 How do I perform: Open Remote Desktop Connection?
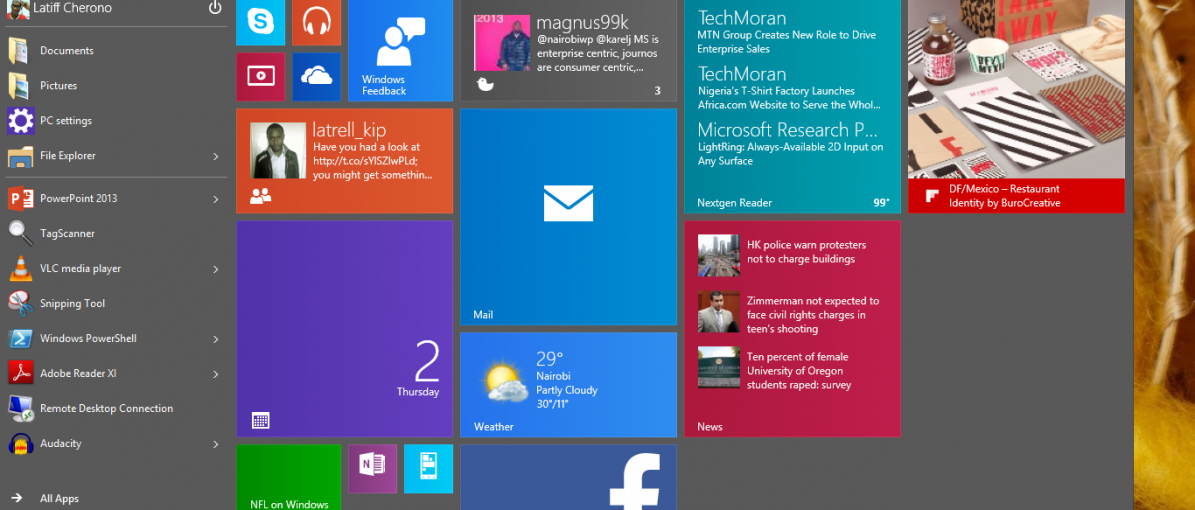click(117, 409)
